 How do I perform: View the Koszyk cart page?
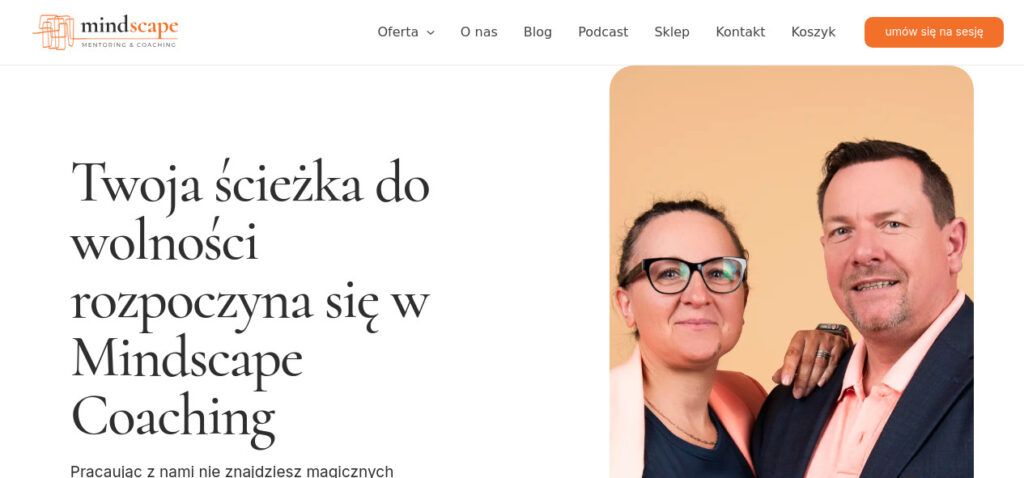tap(813, 32)
